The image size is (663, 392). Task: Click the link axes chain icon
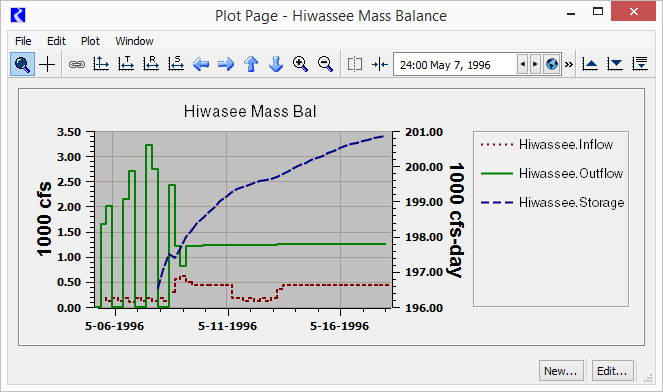[x=77, y=64]
